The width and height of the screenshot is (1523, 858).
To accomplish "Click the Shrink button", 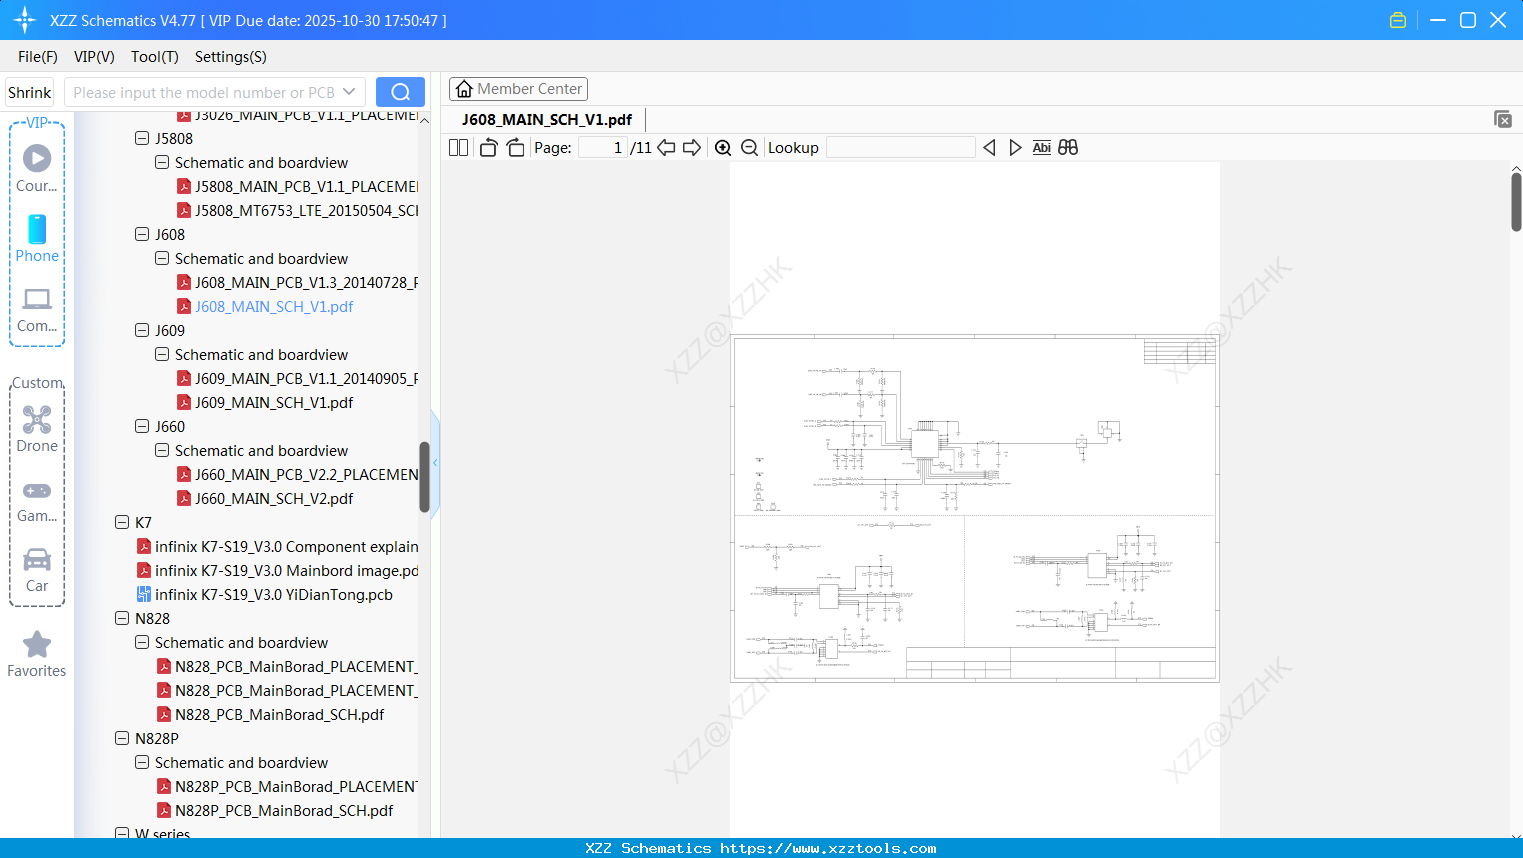I will (x=29, y=91).
